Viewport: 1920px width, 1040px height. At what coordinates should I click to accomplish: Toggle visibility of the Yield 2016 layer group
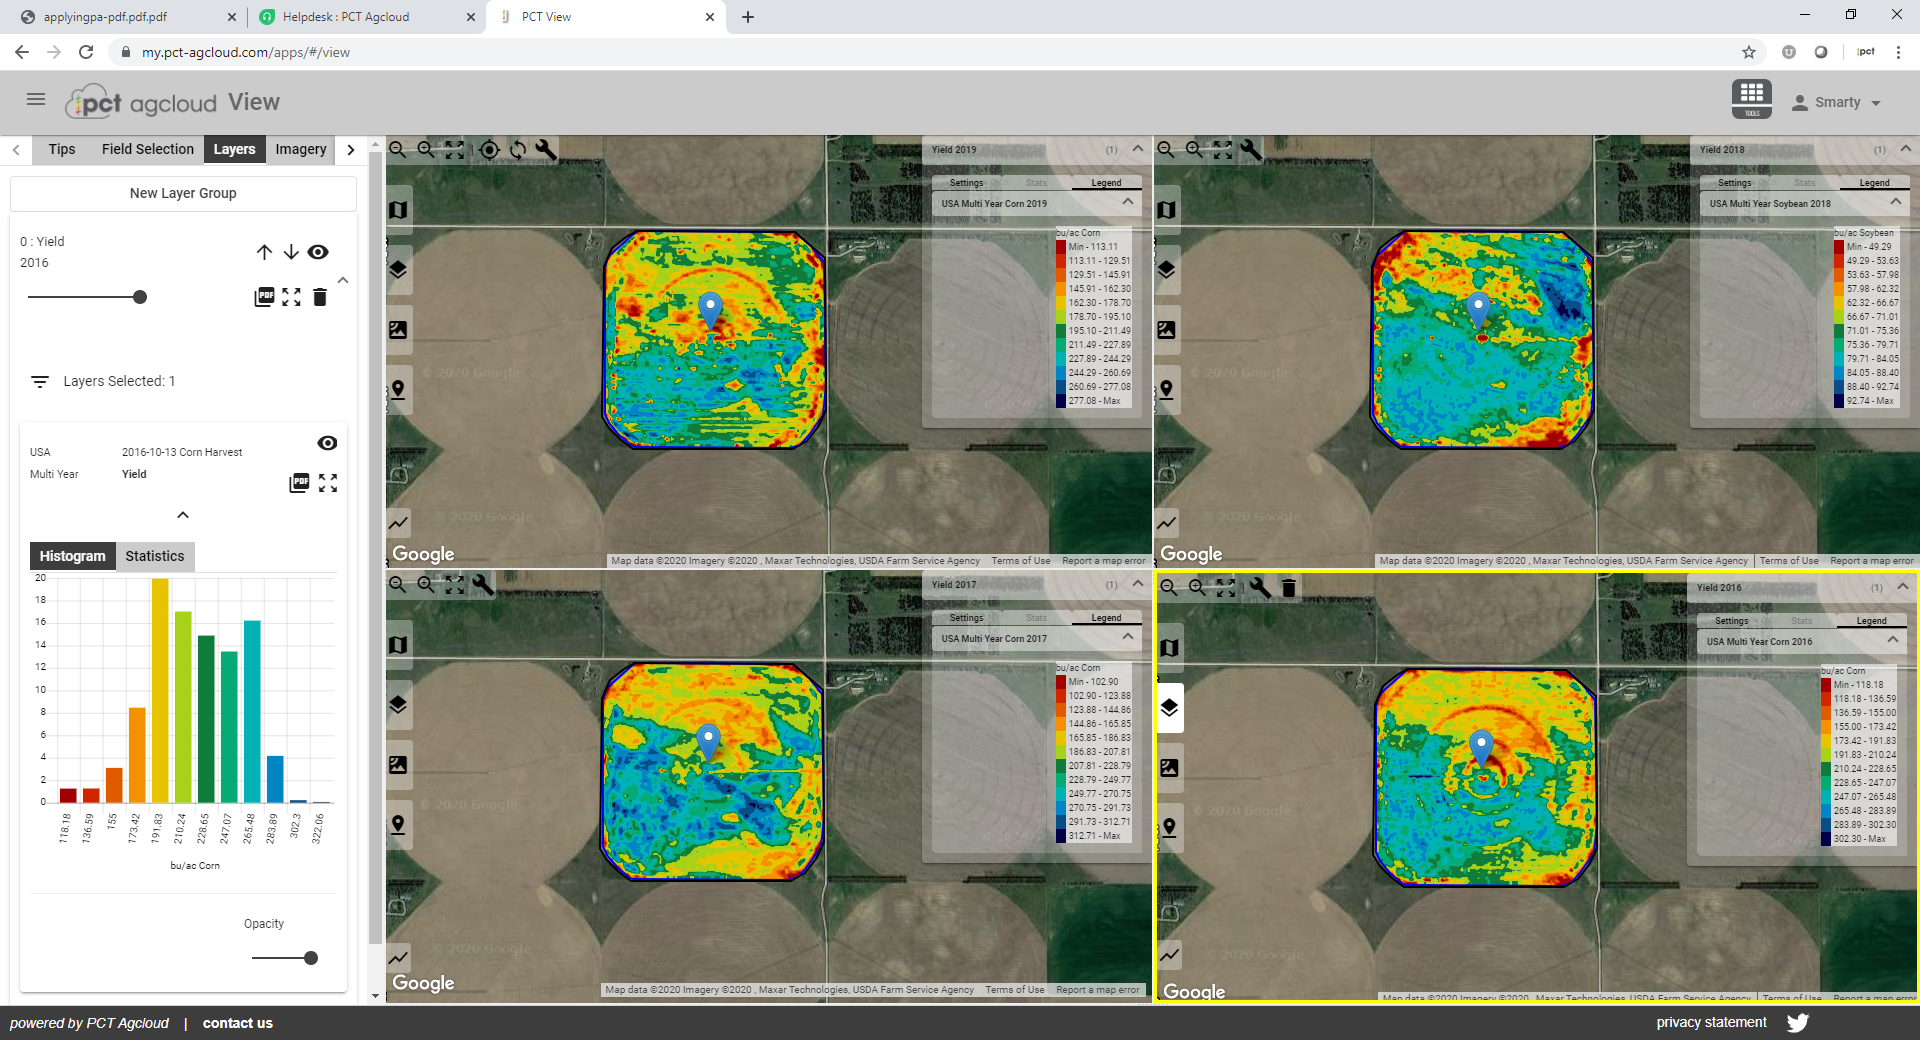click(318, 252)
